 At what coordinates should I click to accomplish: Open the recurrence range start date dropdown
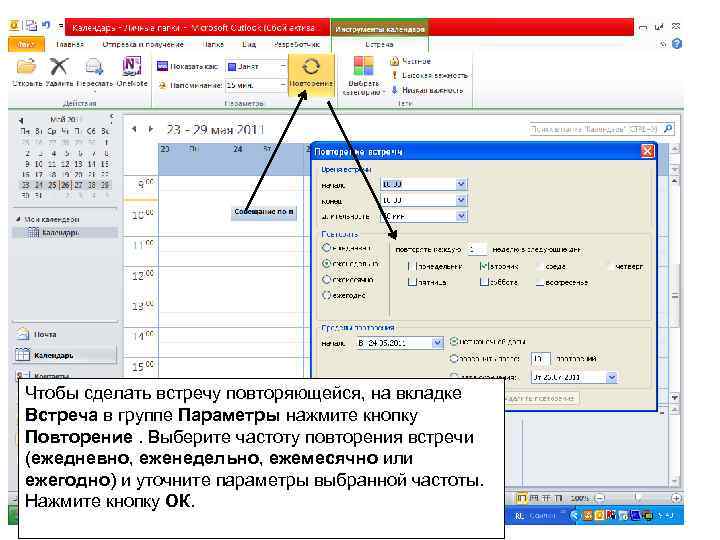(437, 343)
